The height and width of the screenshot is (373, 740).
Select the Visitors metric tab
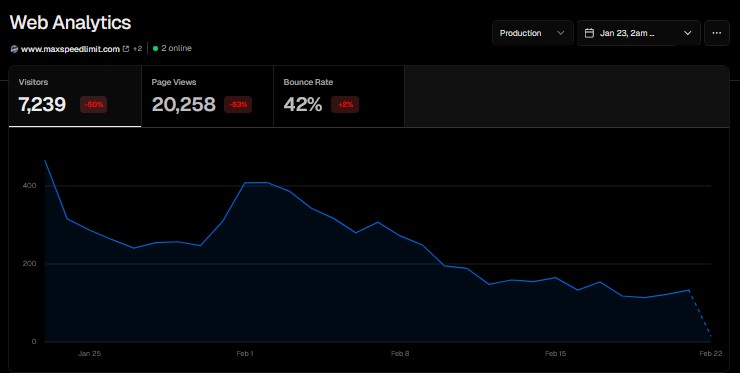pyautogui.click(x=75, y=97)
